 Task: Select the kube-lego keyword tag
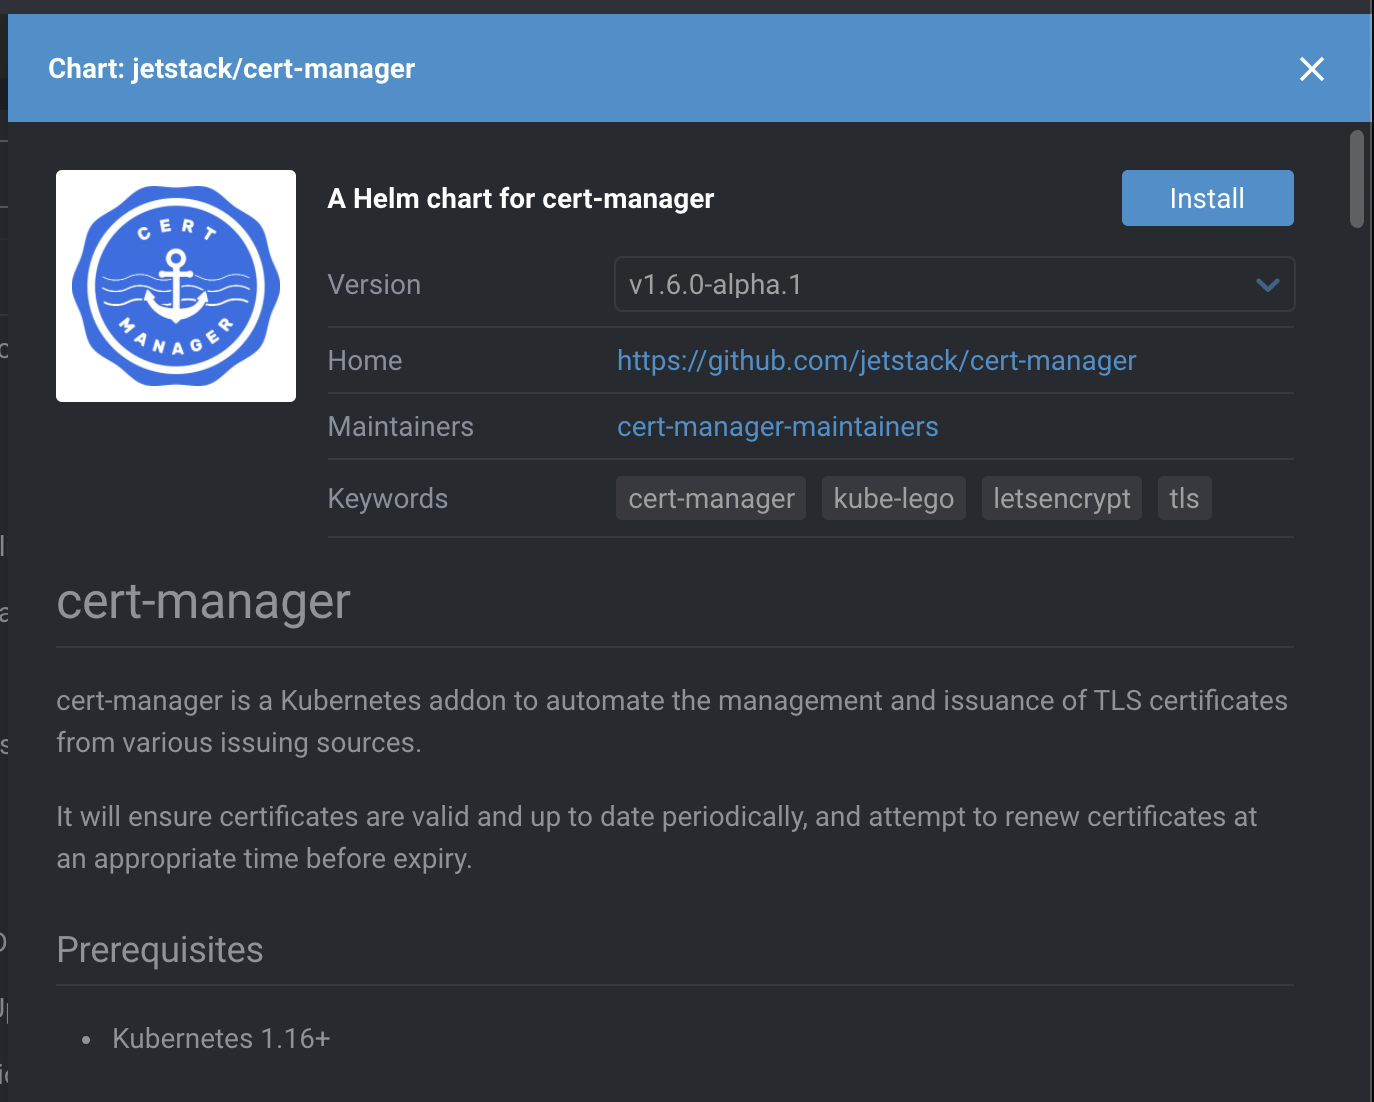point(893,497)
